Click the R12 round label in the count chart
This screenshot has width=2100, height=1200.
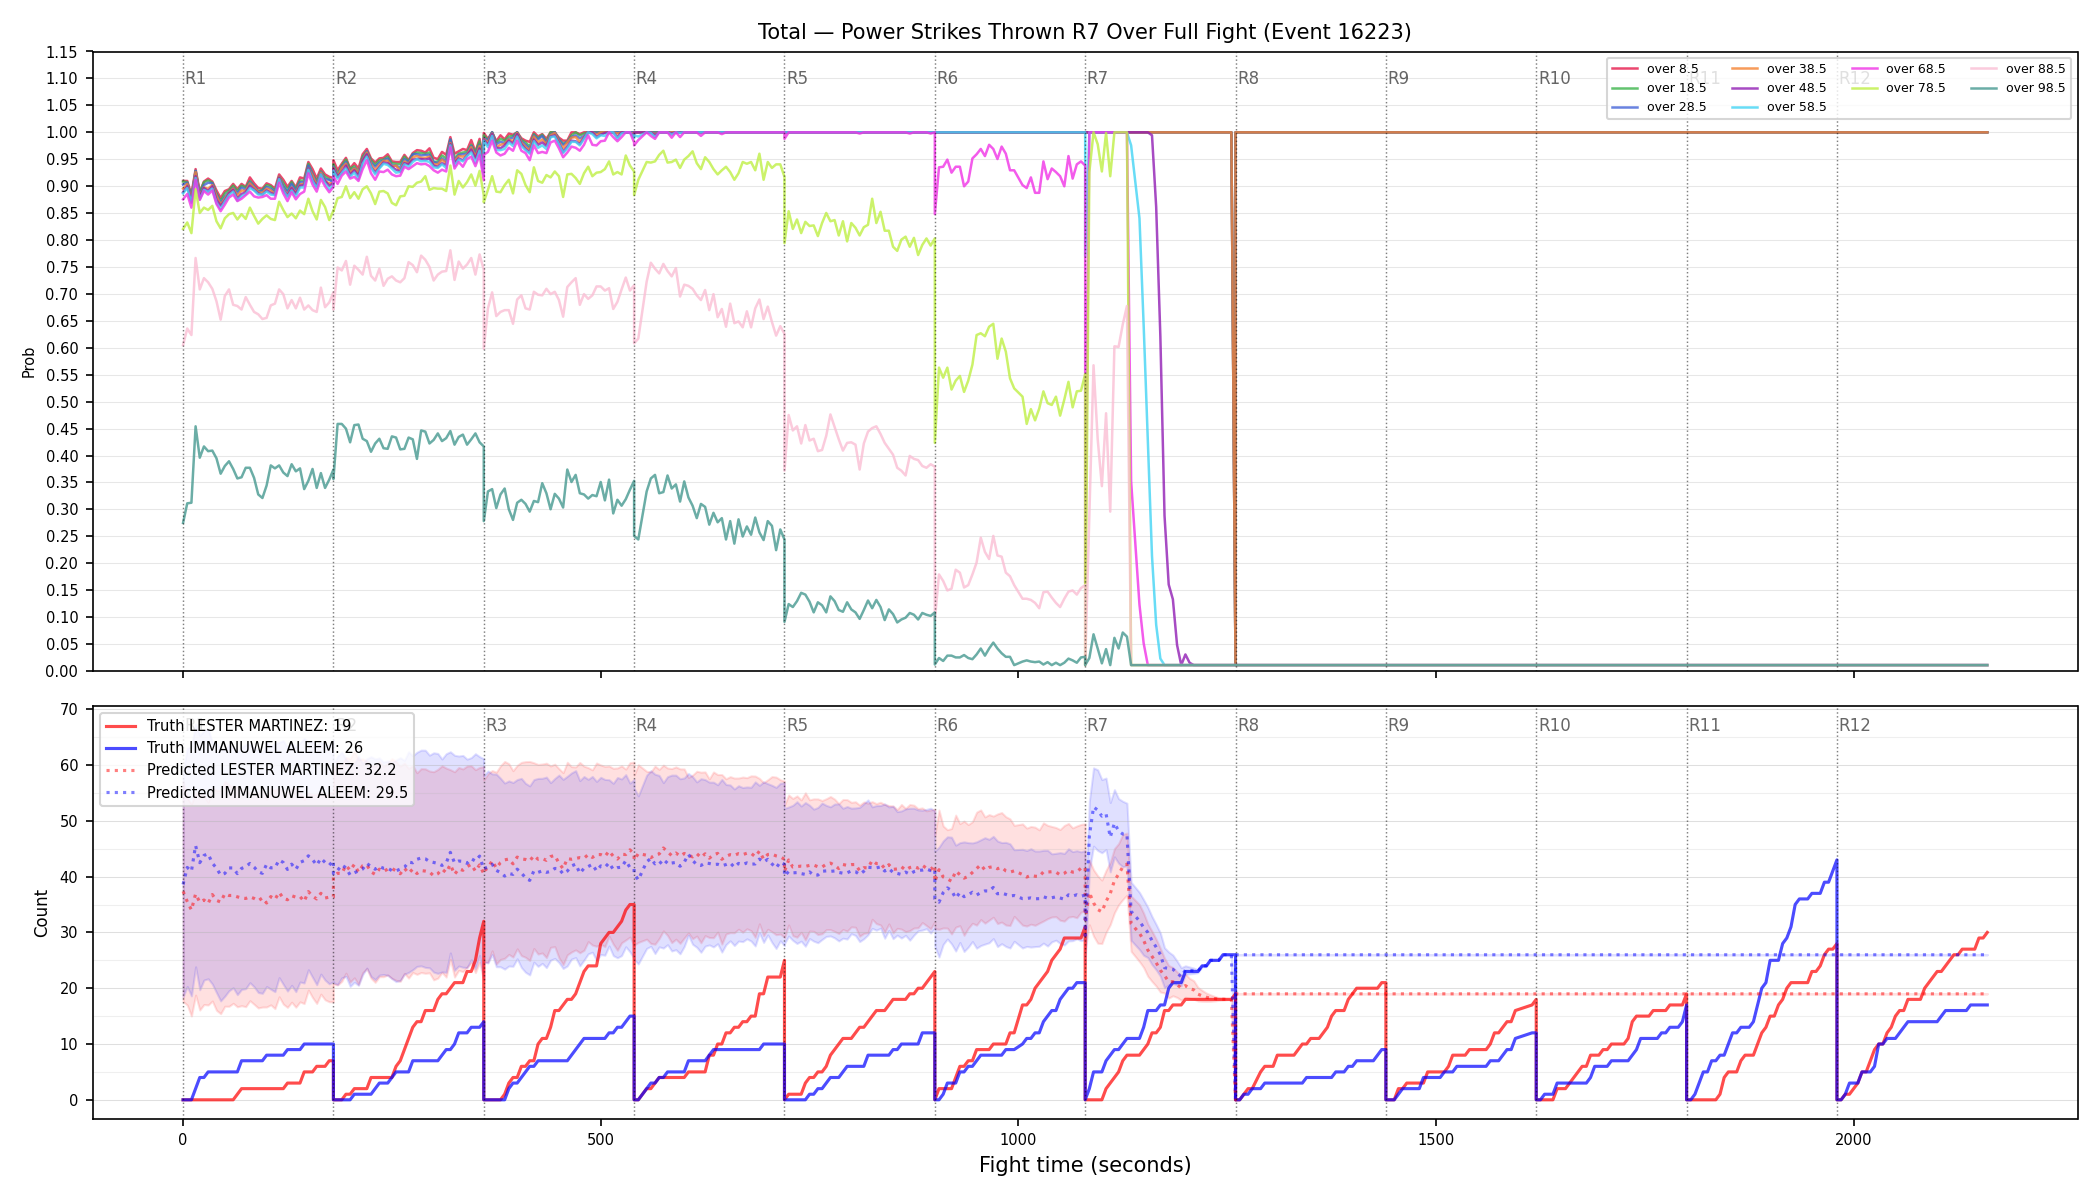click(1854, 725)
